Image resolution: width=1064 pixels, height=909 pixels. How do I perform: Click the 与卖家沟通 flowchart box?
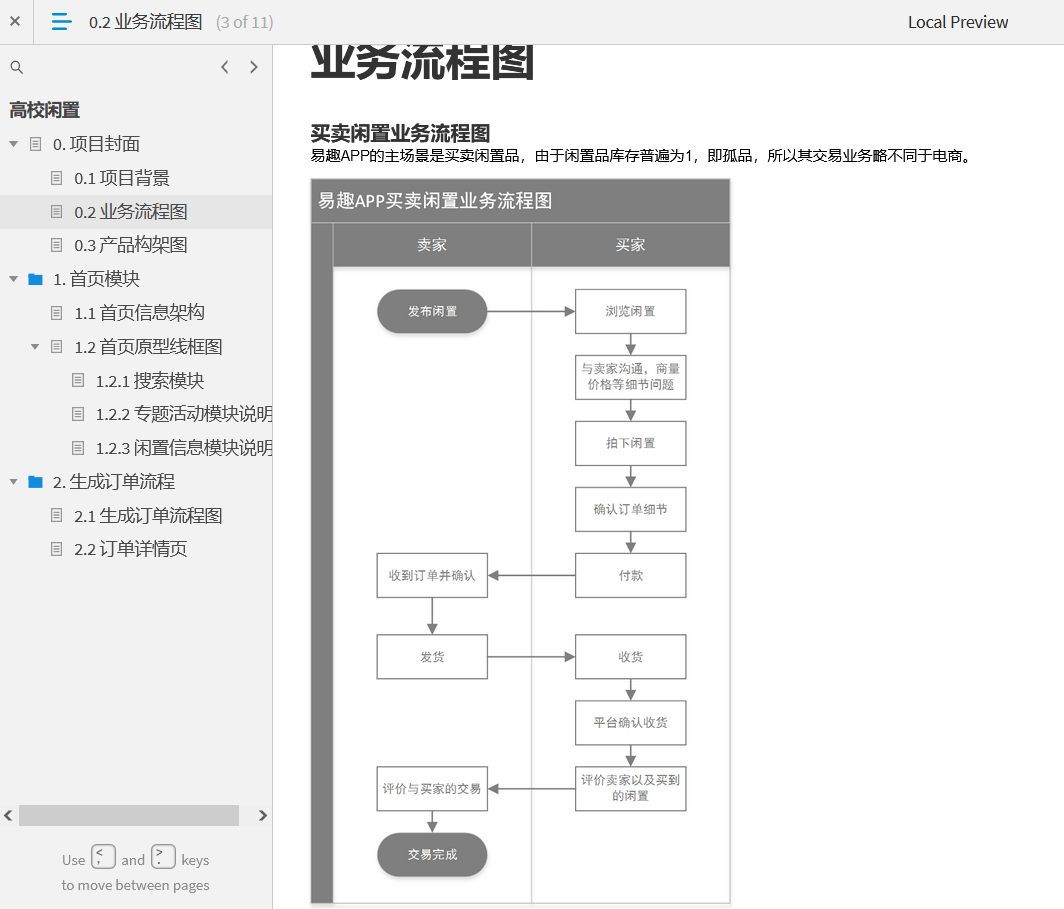point(630,377)
